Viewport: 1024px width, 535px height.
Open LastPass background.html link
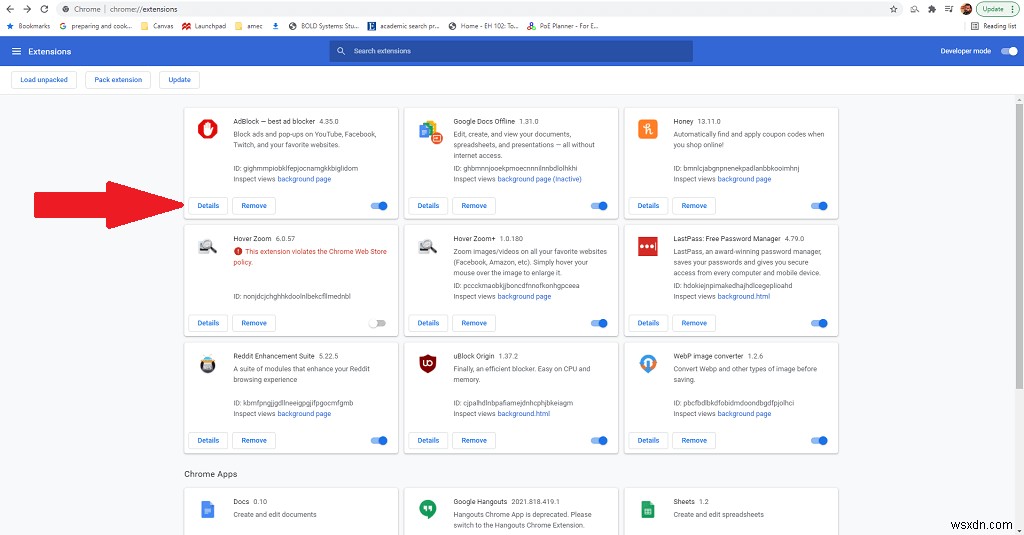point(744,297)
